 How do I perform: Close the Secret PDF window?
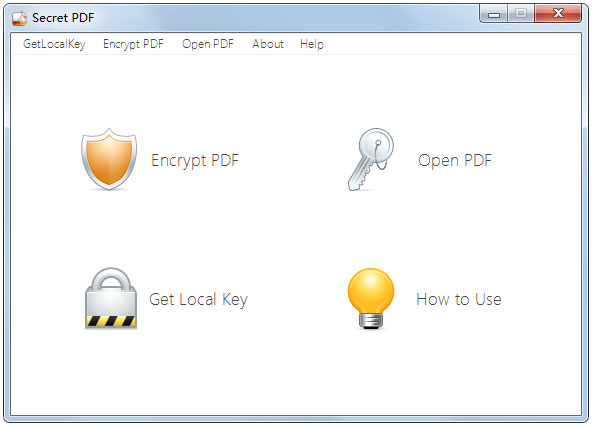(x=558, y=14)
